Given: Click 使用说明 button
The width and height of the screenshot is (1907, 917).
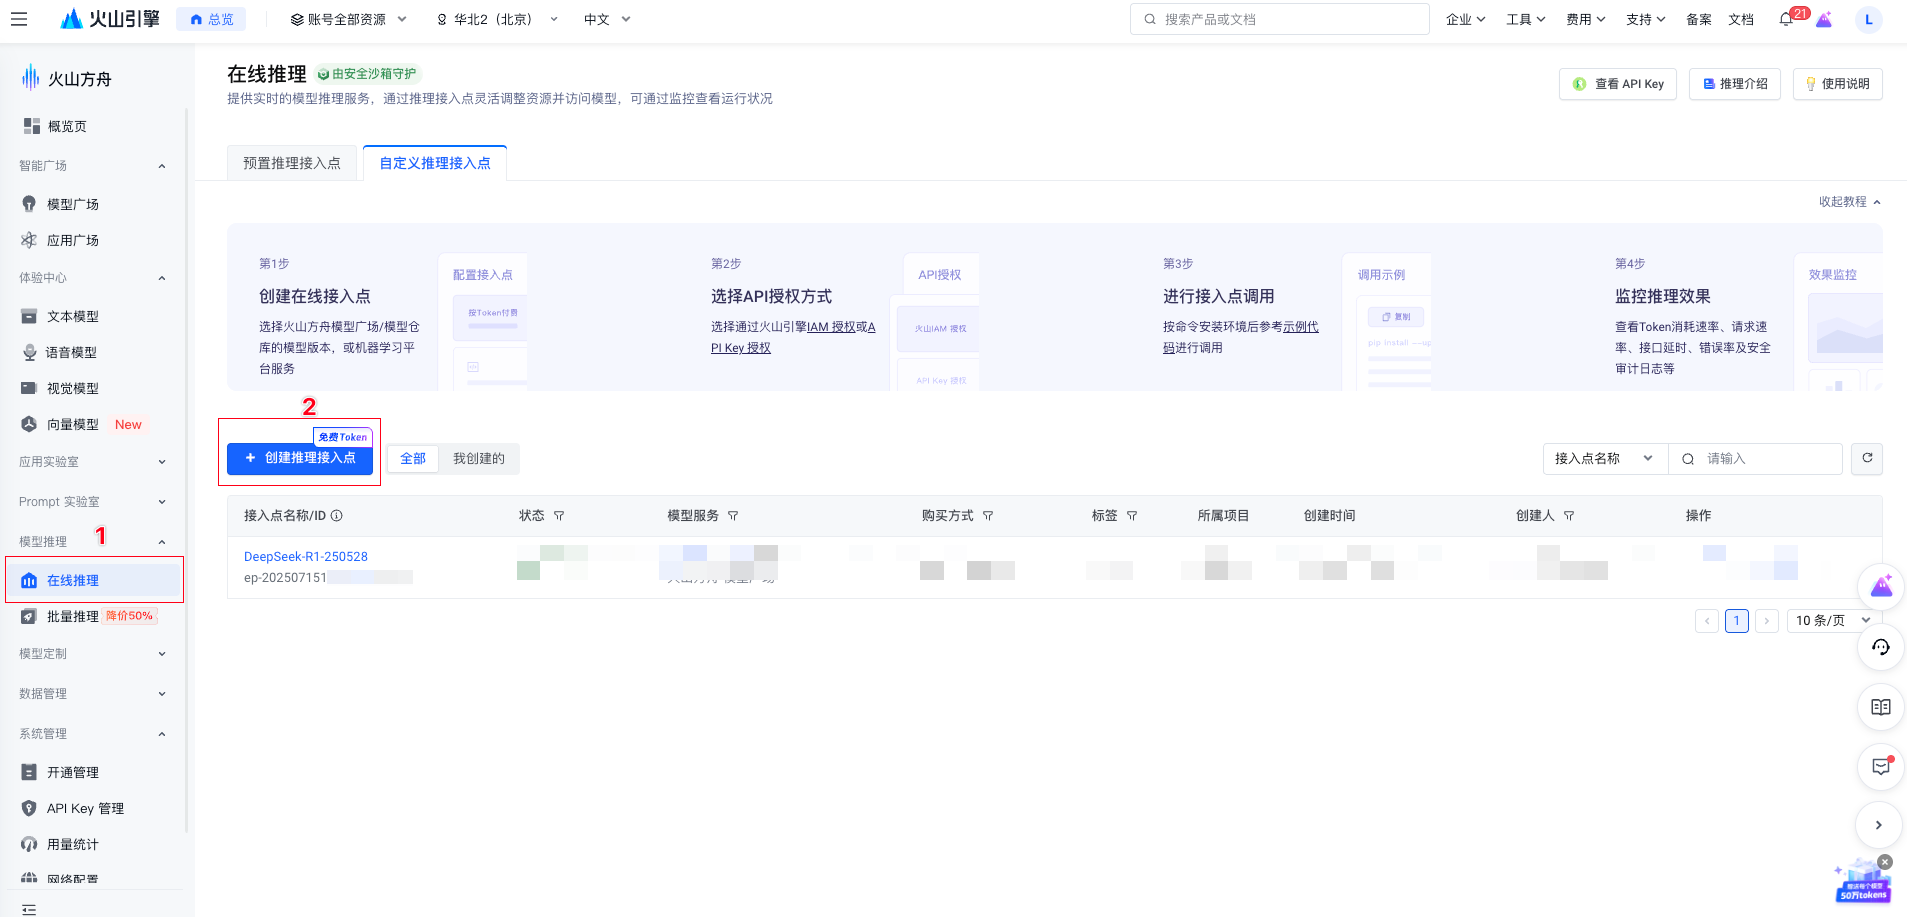Looking at the screenshot, I should [1838, 84].
